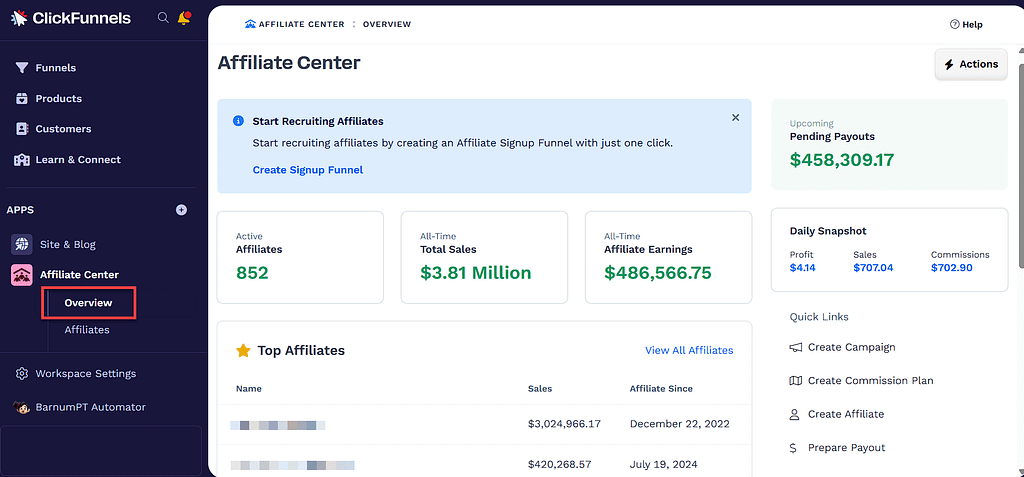Image resolution: width=1024 pixels, height=477 pixels.
Task: Click the Prepare Payout quick link
Action: point(846,448)
